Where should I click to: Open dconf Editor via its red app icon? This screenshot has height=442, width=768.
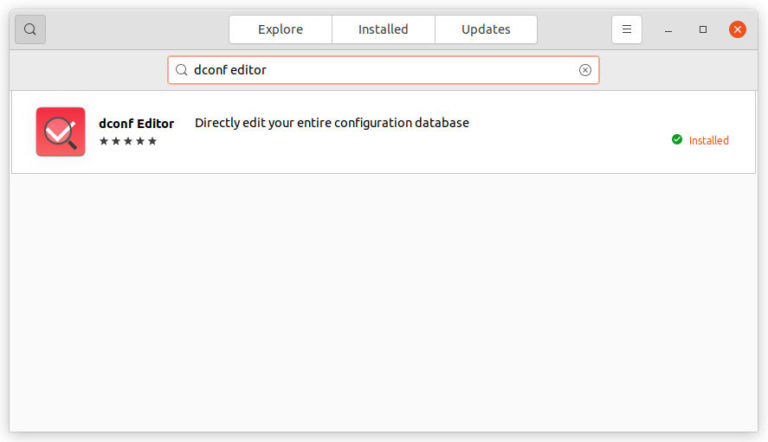[60, 132]
